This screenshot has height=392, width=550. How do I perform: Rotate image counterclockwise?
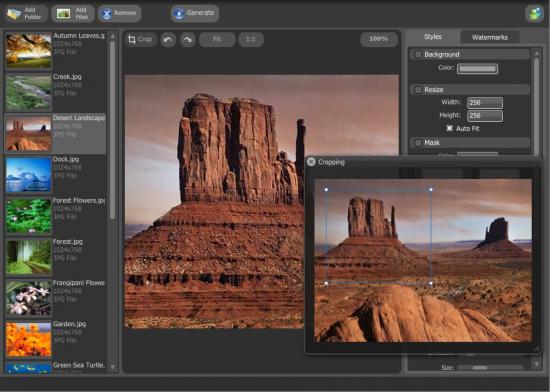(x=168, y=40)
